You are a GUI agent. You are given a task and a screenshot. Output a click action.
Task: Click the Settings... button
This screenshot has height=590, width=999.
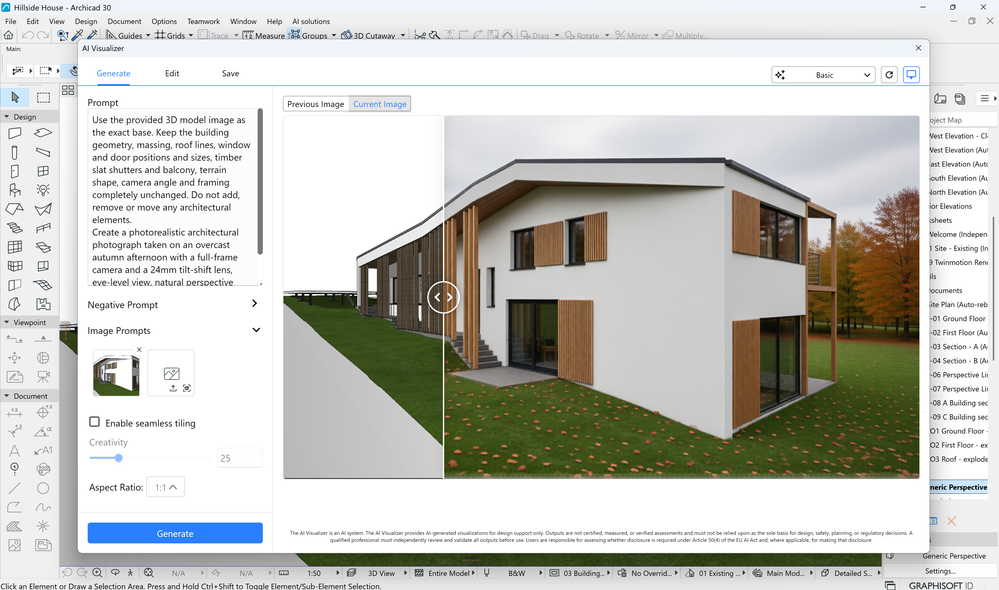[940, 571]
